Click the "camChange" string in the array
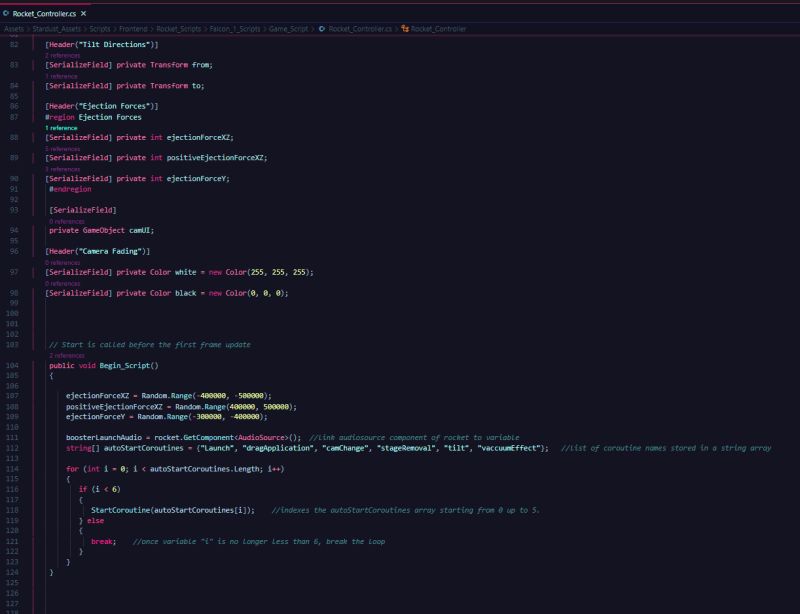 [x=345, y=448]
